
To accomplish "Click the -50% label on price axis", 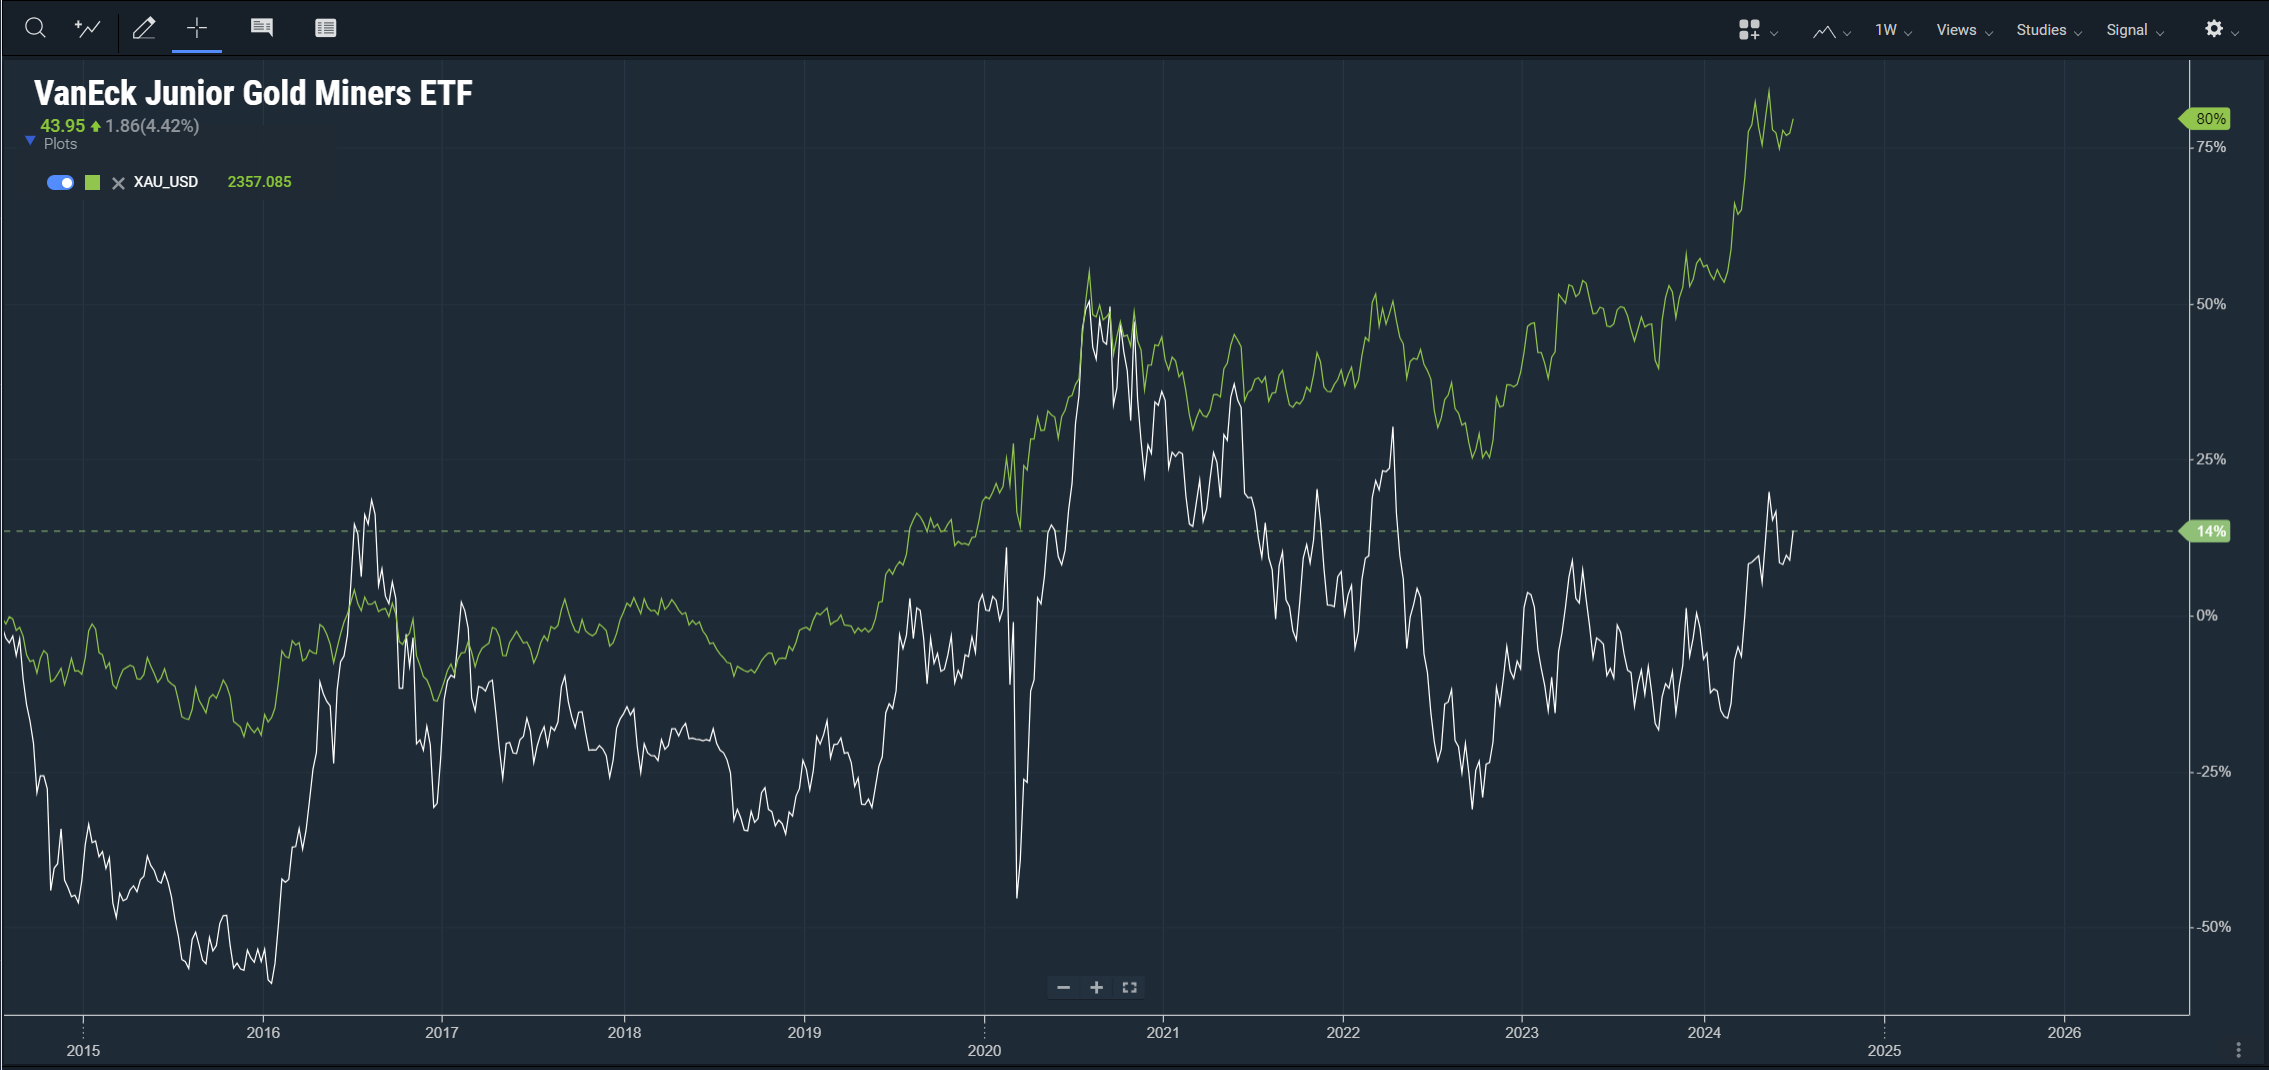I will click(2213, 927).
